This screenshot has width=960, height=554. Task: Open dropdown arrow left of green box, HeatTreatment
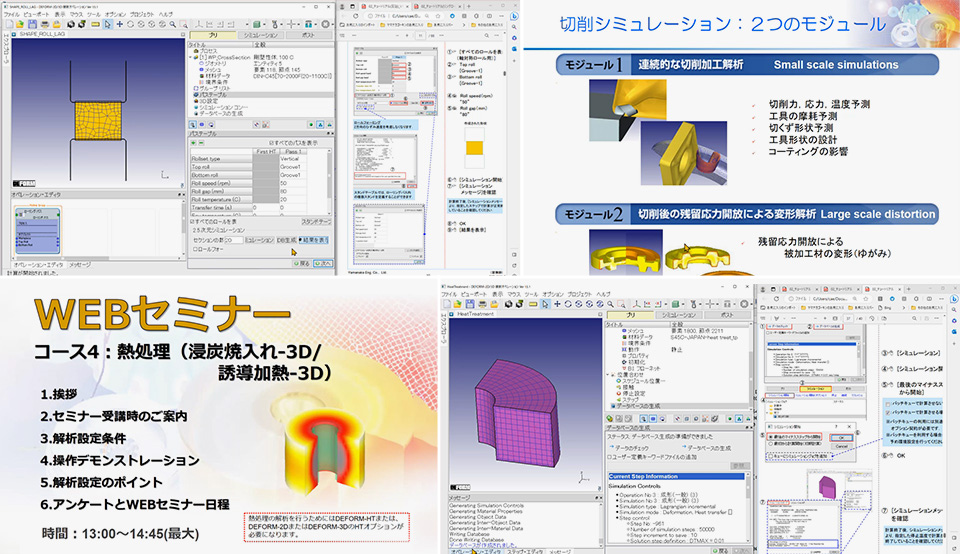(x=666, y=304)
